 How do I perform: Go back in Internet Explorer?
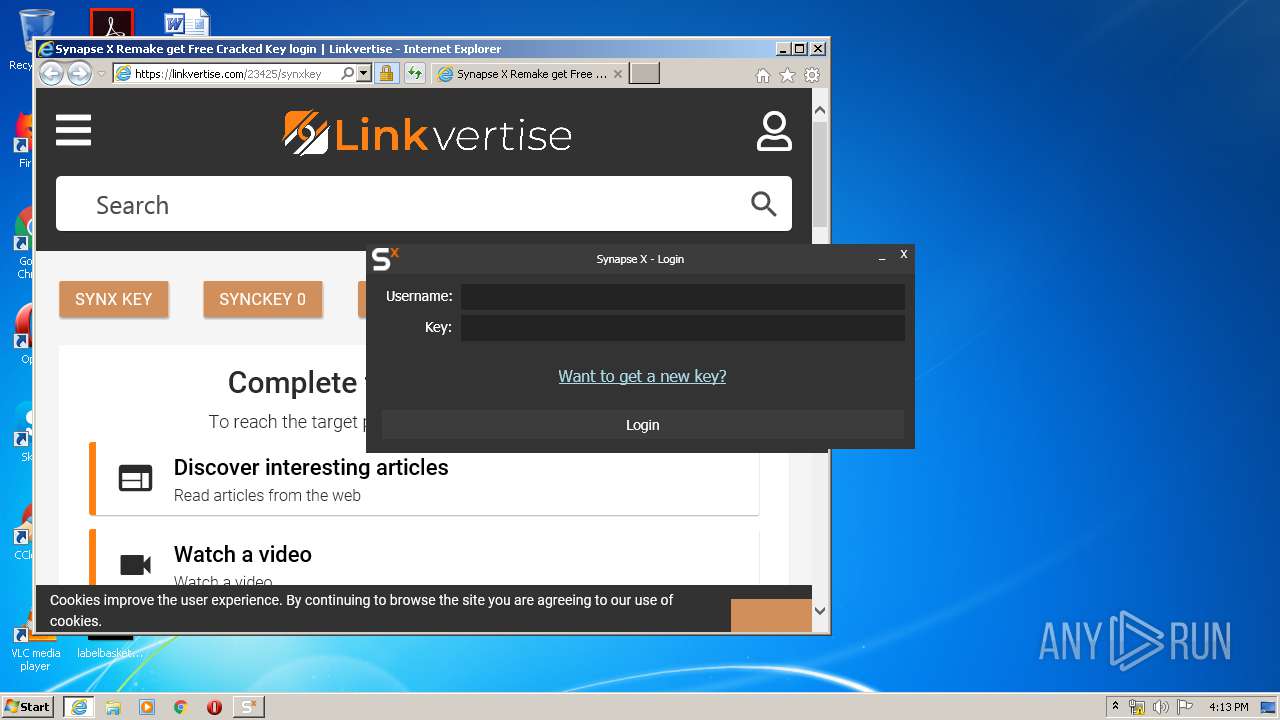pyautogui.click(x=52, y=73)
